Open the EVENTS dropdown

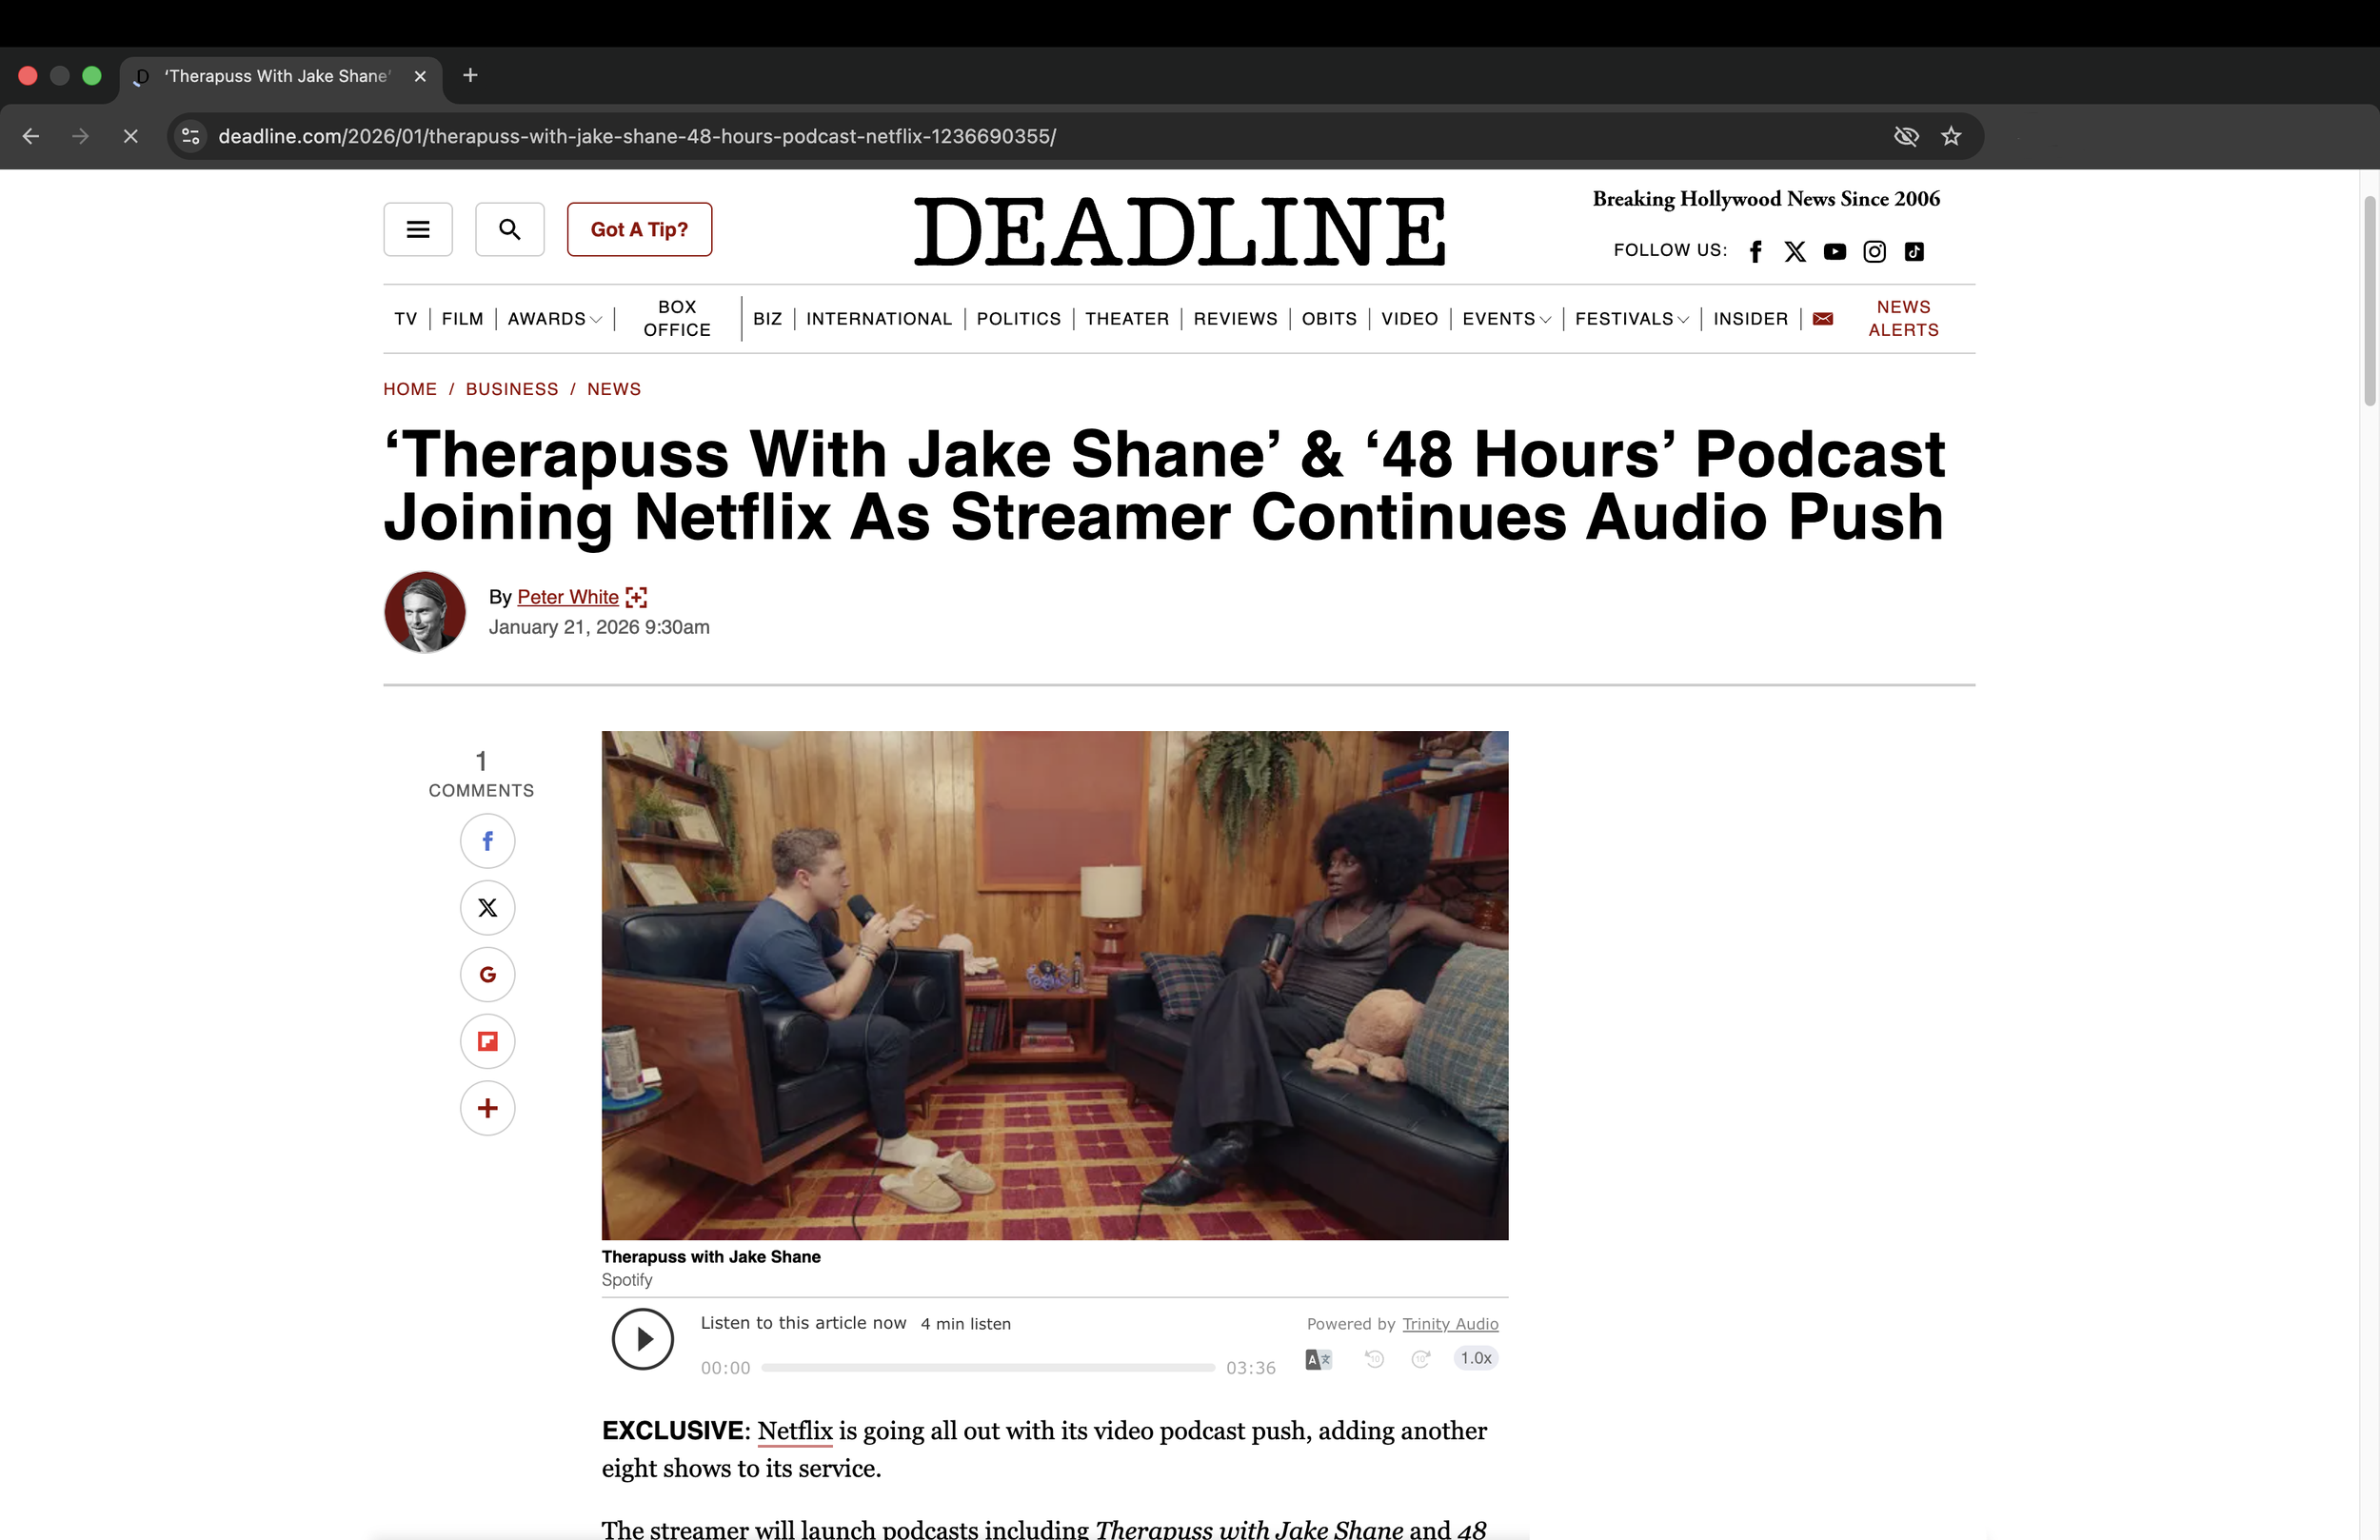[1546, 318]
